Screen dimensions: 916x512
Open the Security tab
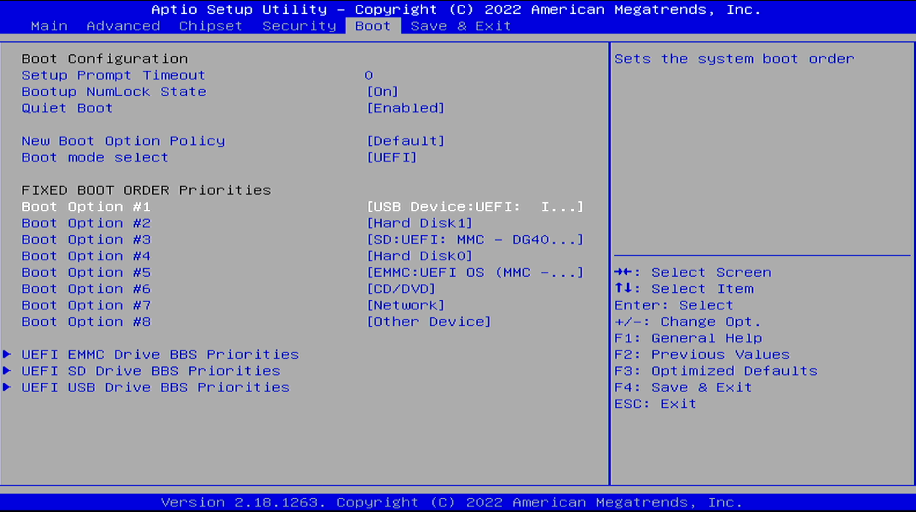(x=299, y=26)
